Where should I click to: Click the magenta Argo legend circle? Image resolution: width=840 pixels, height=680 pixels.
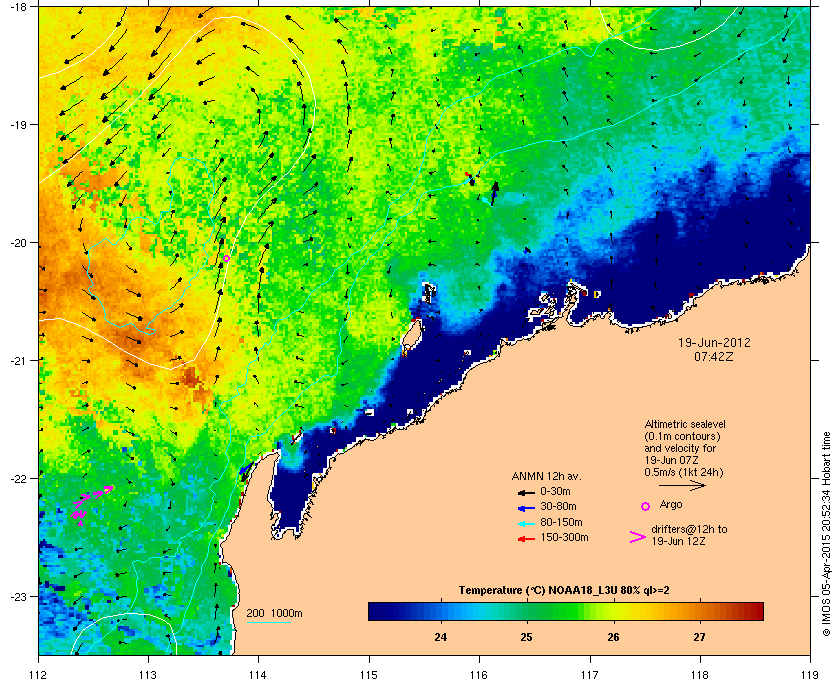[x=646, y=506]
